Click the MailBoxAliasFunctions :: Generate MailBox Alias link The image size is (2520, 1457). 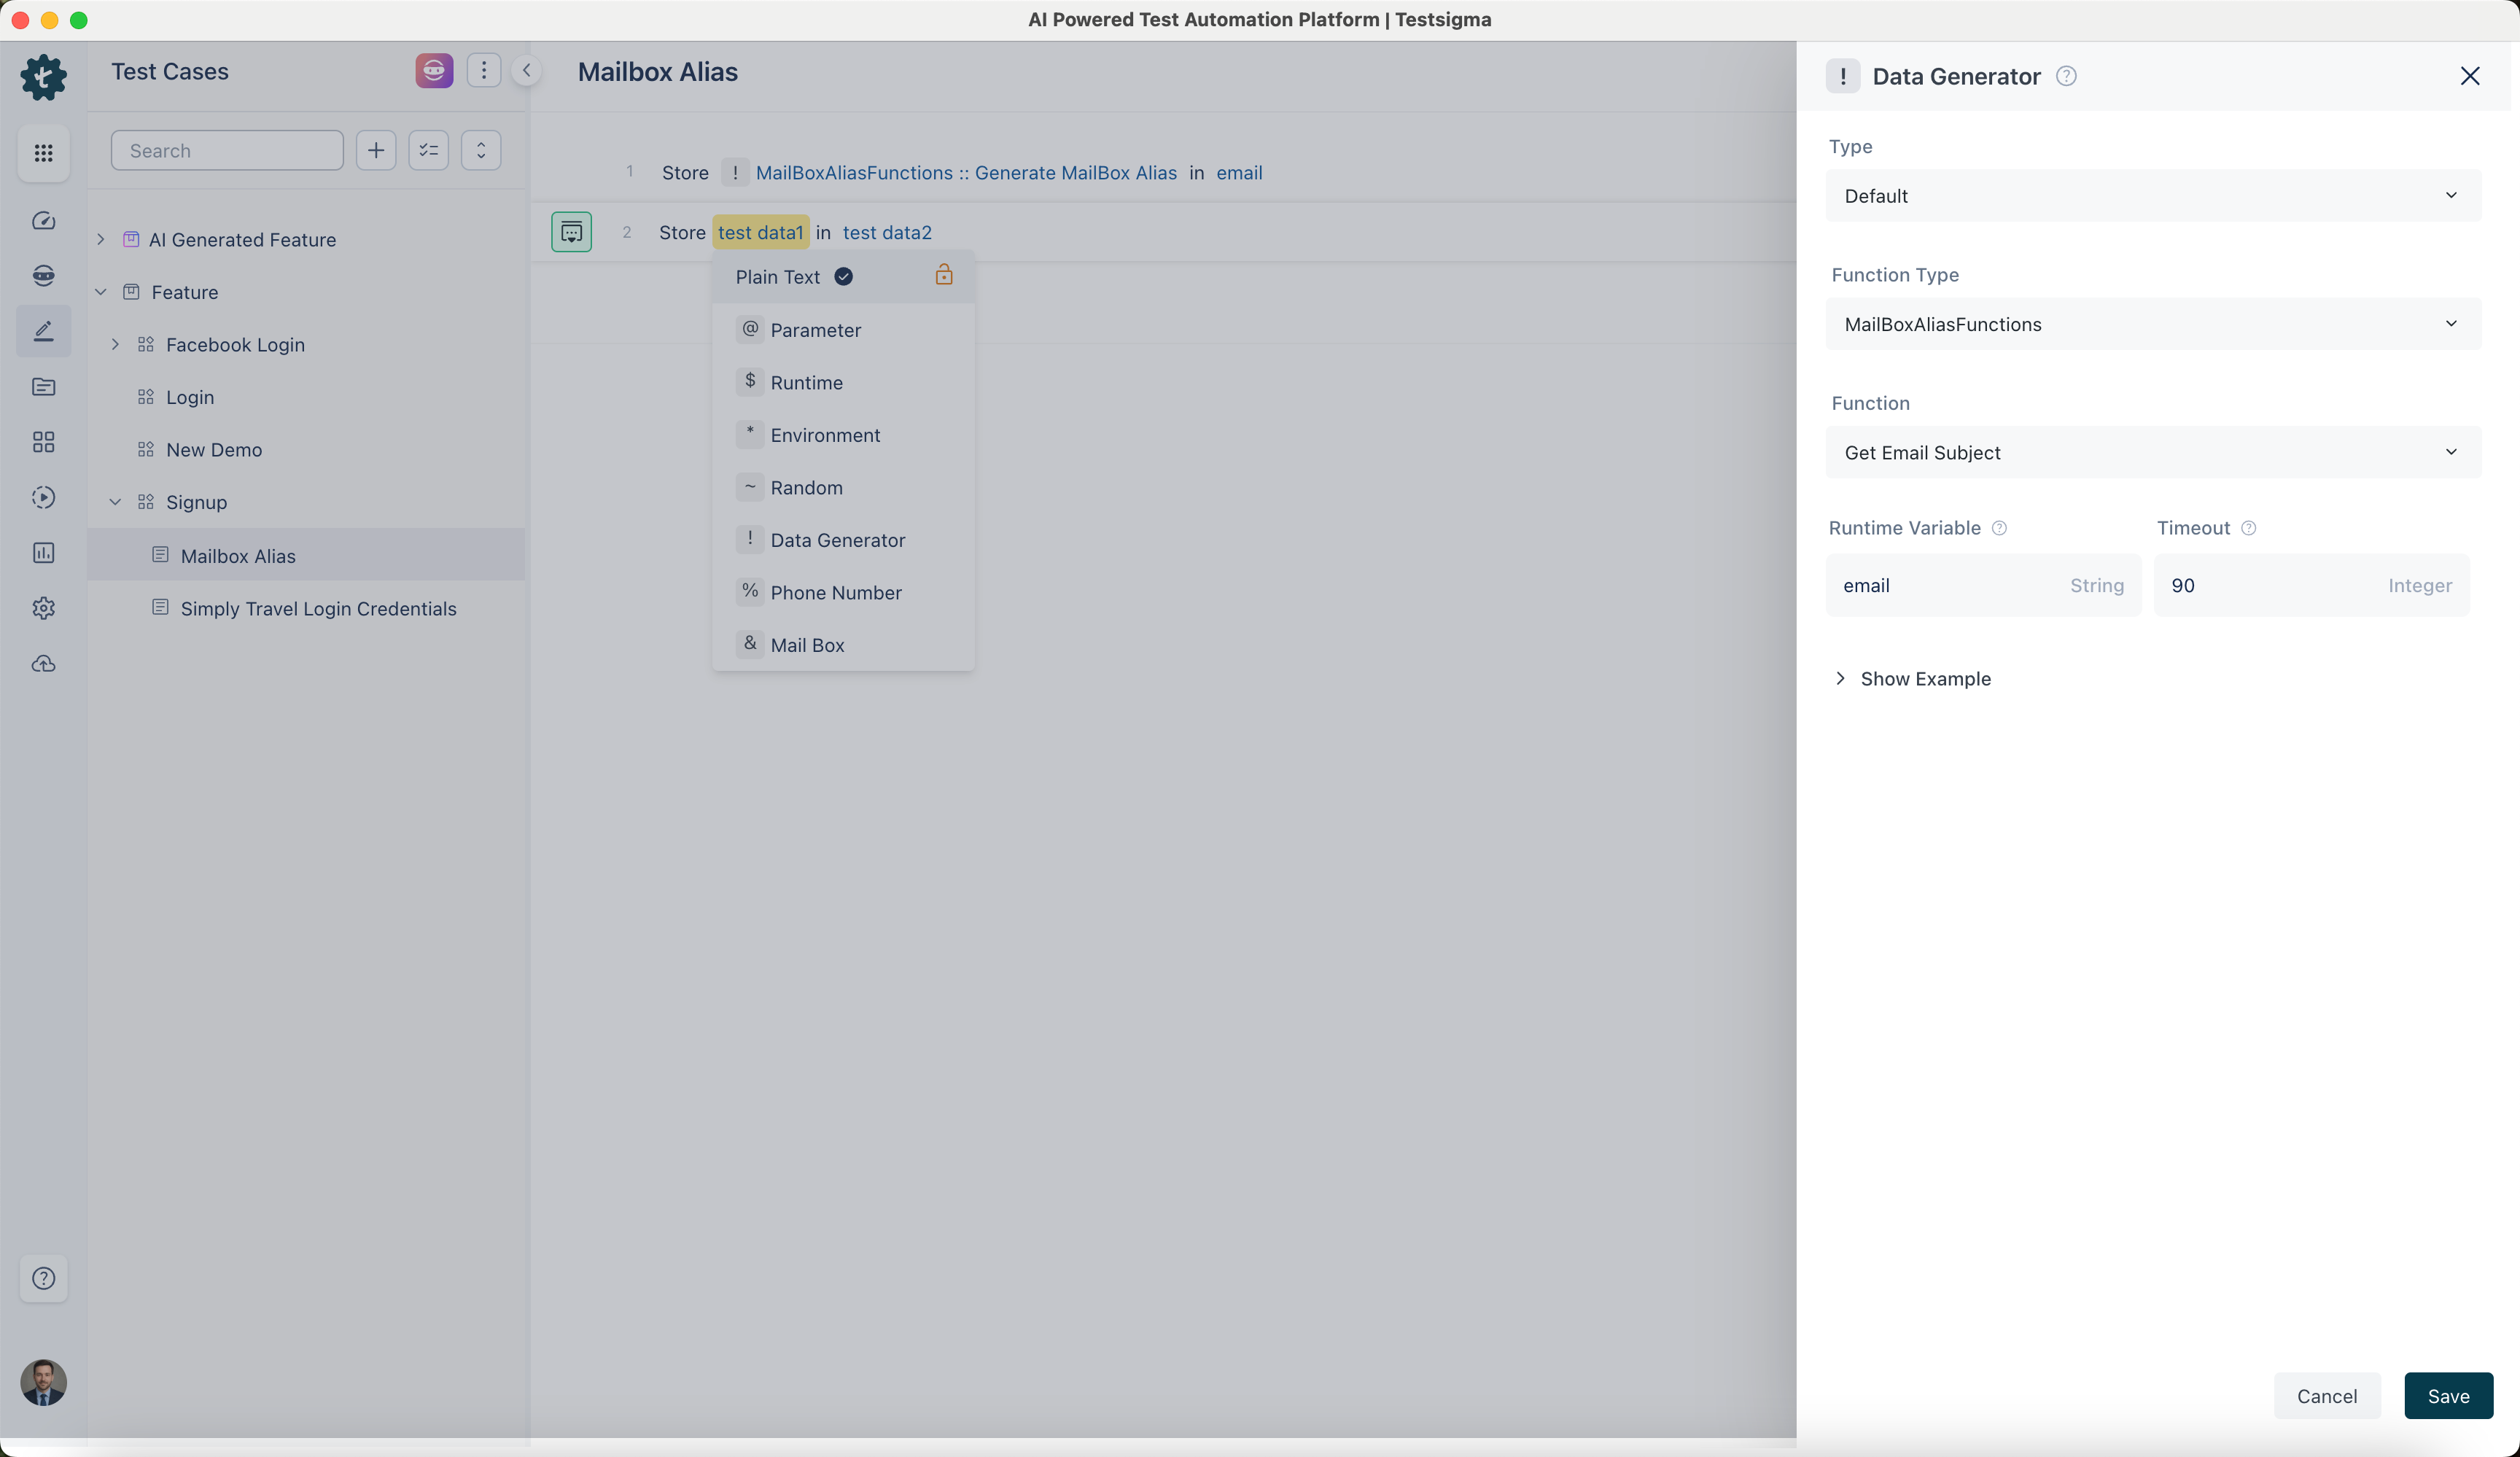[966, 172]
